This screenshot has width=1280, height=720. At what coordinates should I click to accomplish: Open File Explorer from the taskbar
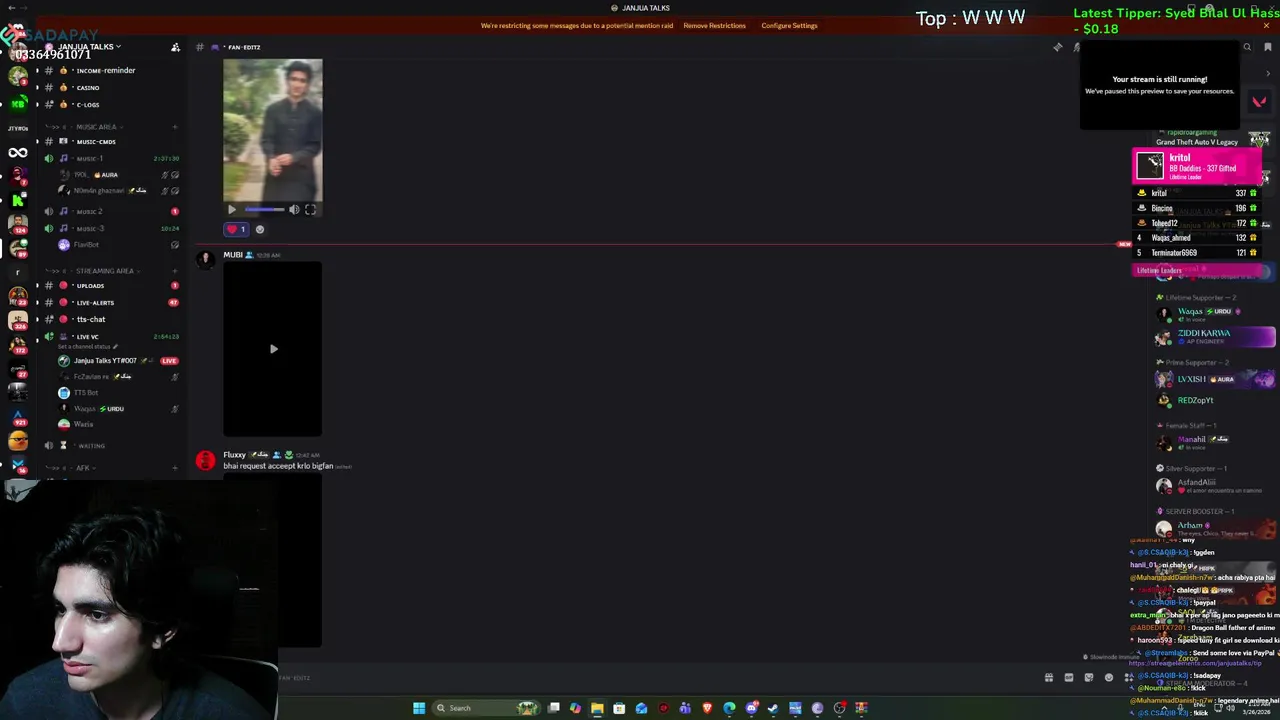[597, 708]
